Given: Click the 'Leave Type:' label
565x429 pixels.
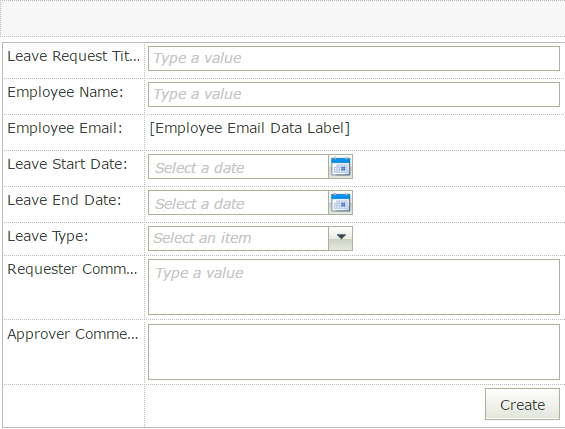Looking at the screenshot, I should (x=48, y=237).
